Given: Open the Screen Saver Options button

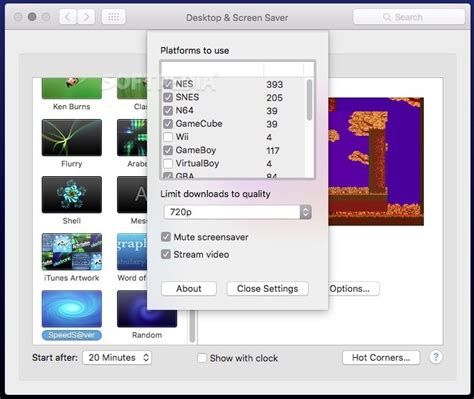Looking at the screenshot, I should coord(353,289).
